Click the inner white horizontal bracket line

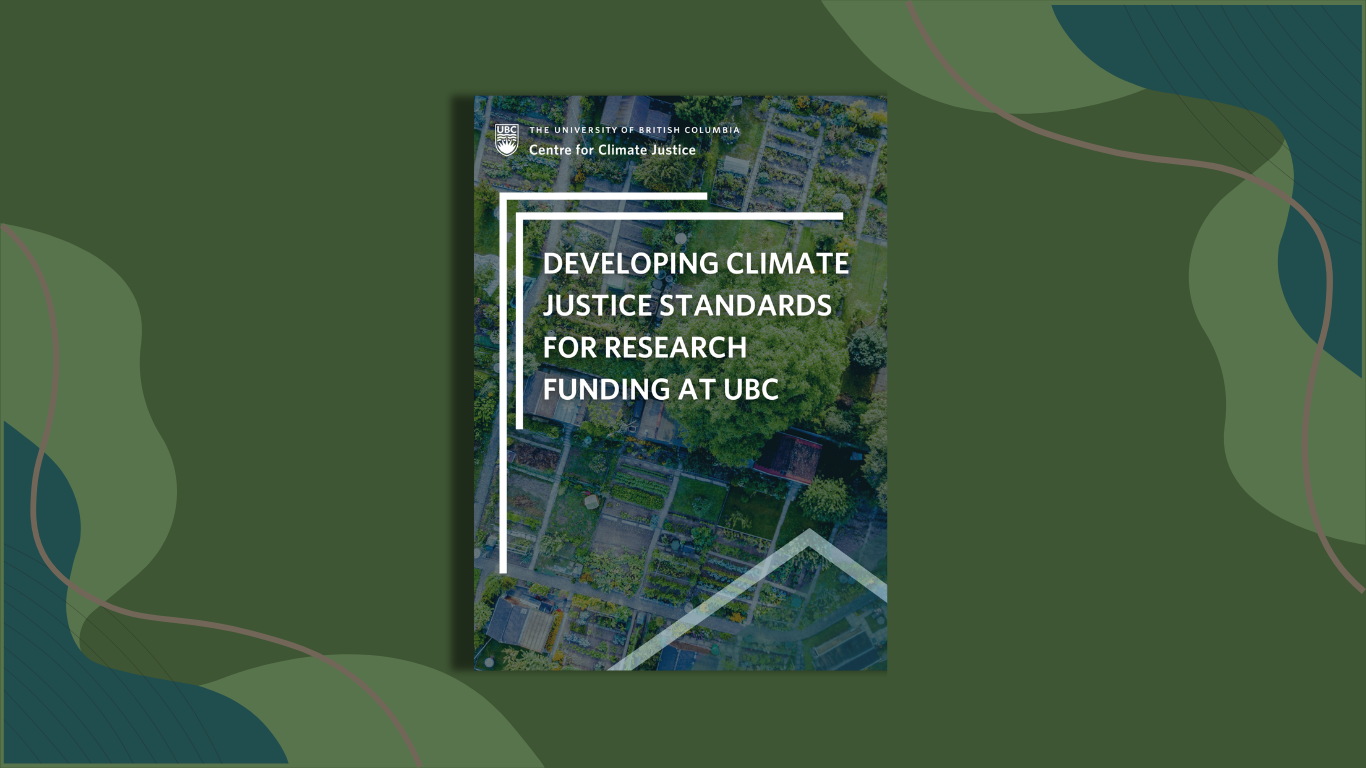click(x=680, y=215)
